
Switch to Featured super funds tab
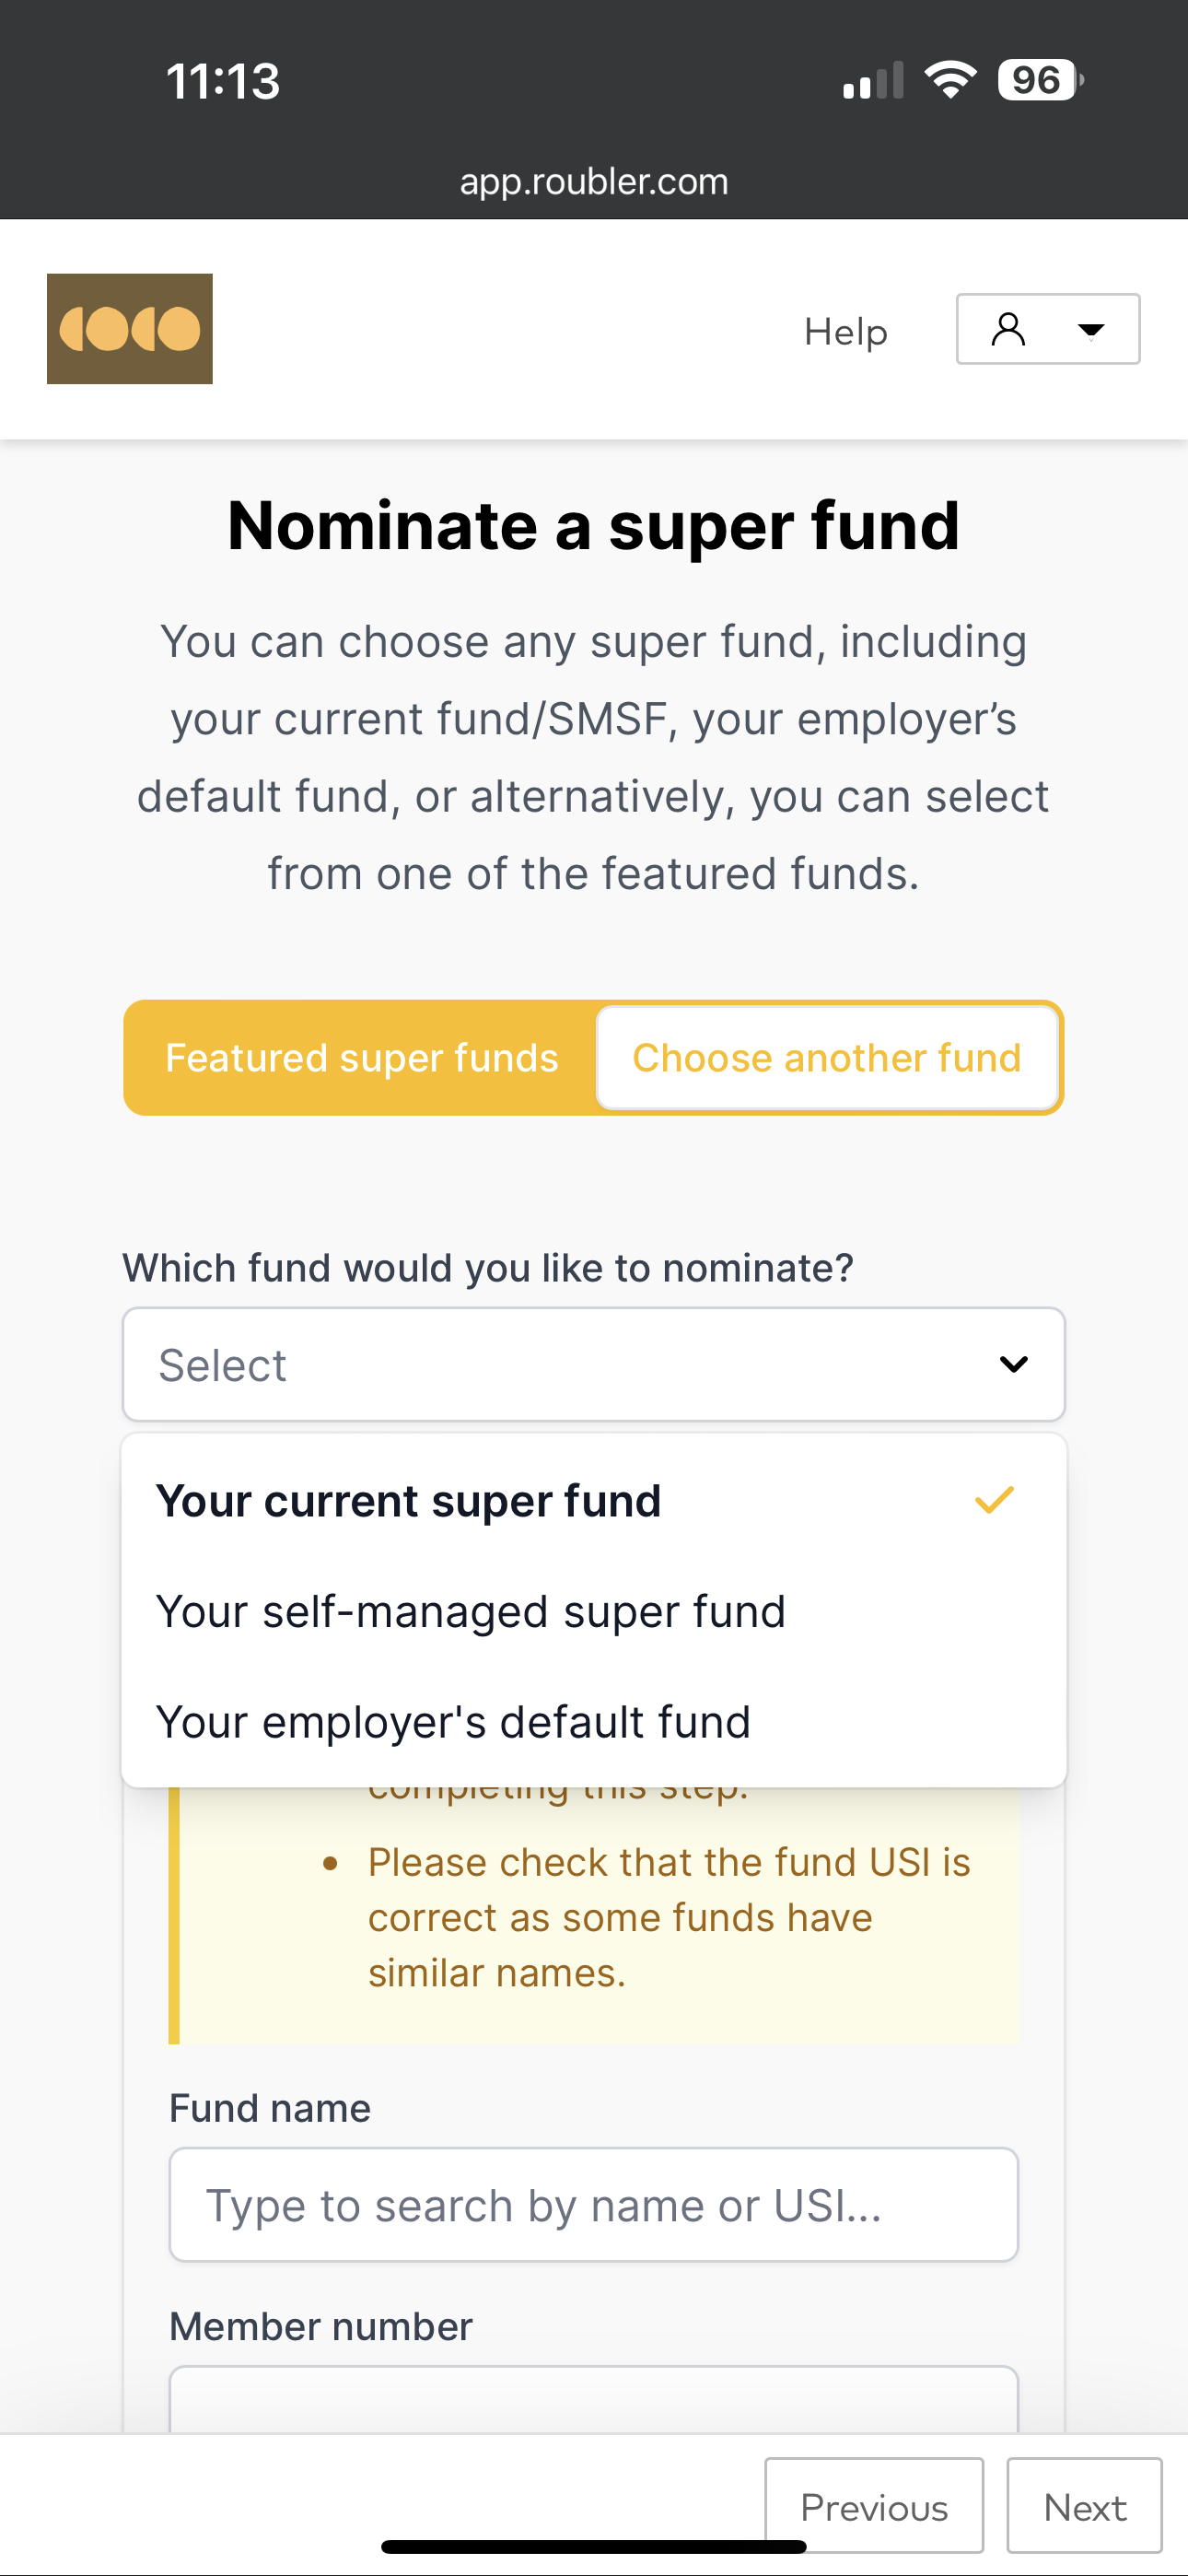tap(361, 1058)
